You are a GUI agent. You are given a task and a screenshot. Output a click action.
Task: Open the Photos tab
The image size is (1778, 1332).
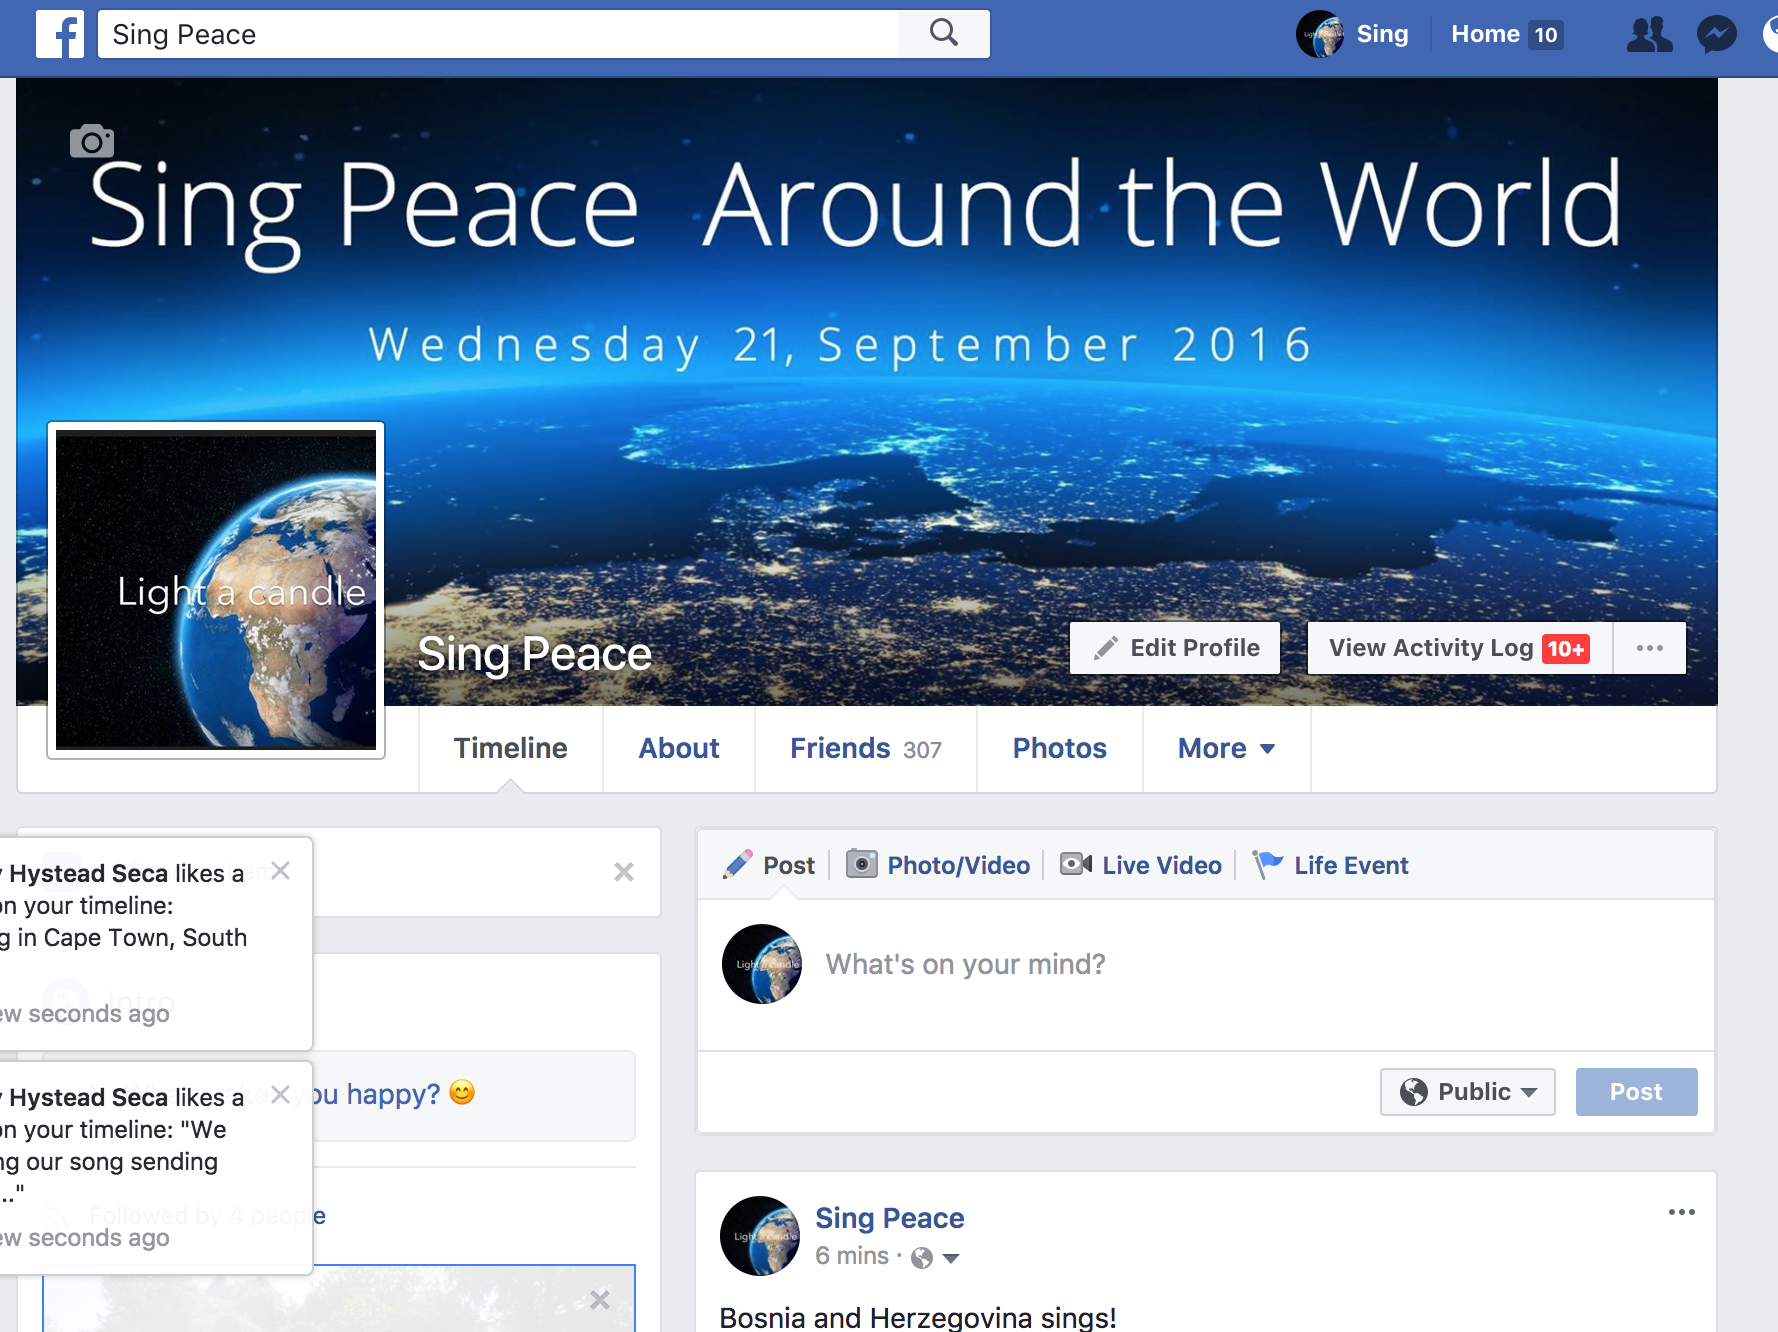(1060, 749)
